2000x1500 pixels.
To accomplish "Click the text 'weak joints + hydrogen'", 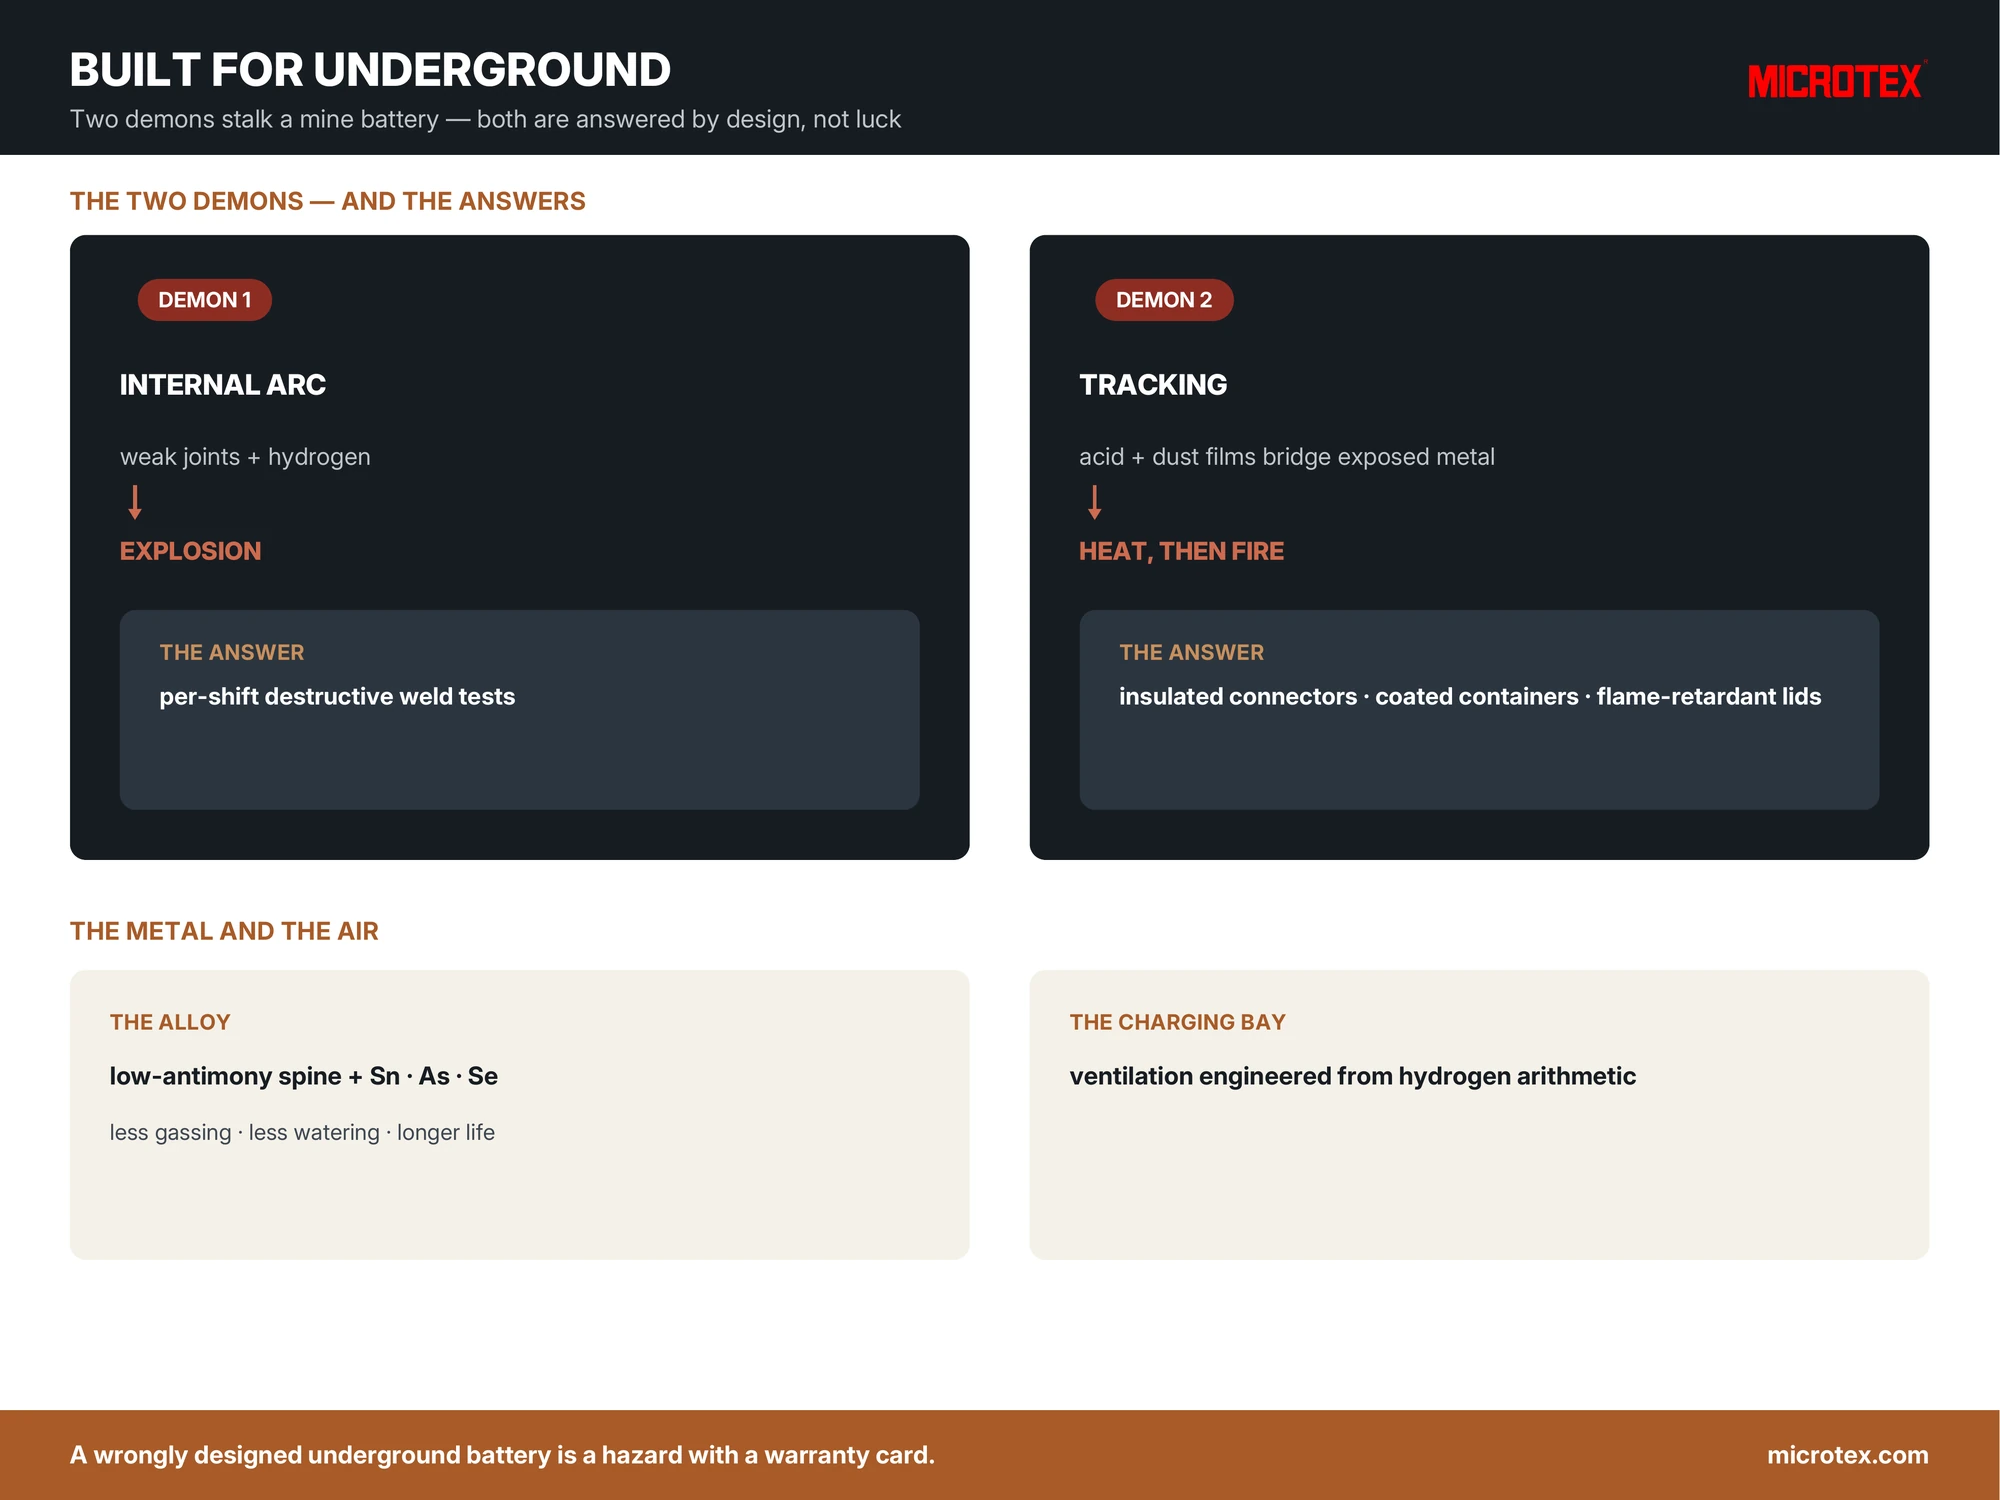I will 245,457.
